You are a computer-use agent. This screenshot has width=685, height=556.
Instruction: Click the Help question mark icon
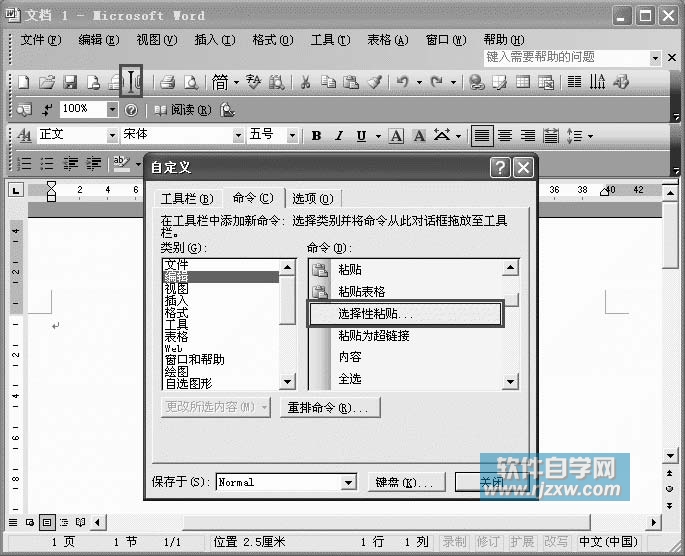(131, 110)
